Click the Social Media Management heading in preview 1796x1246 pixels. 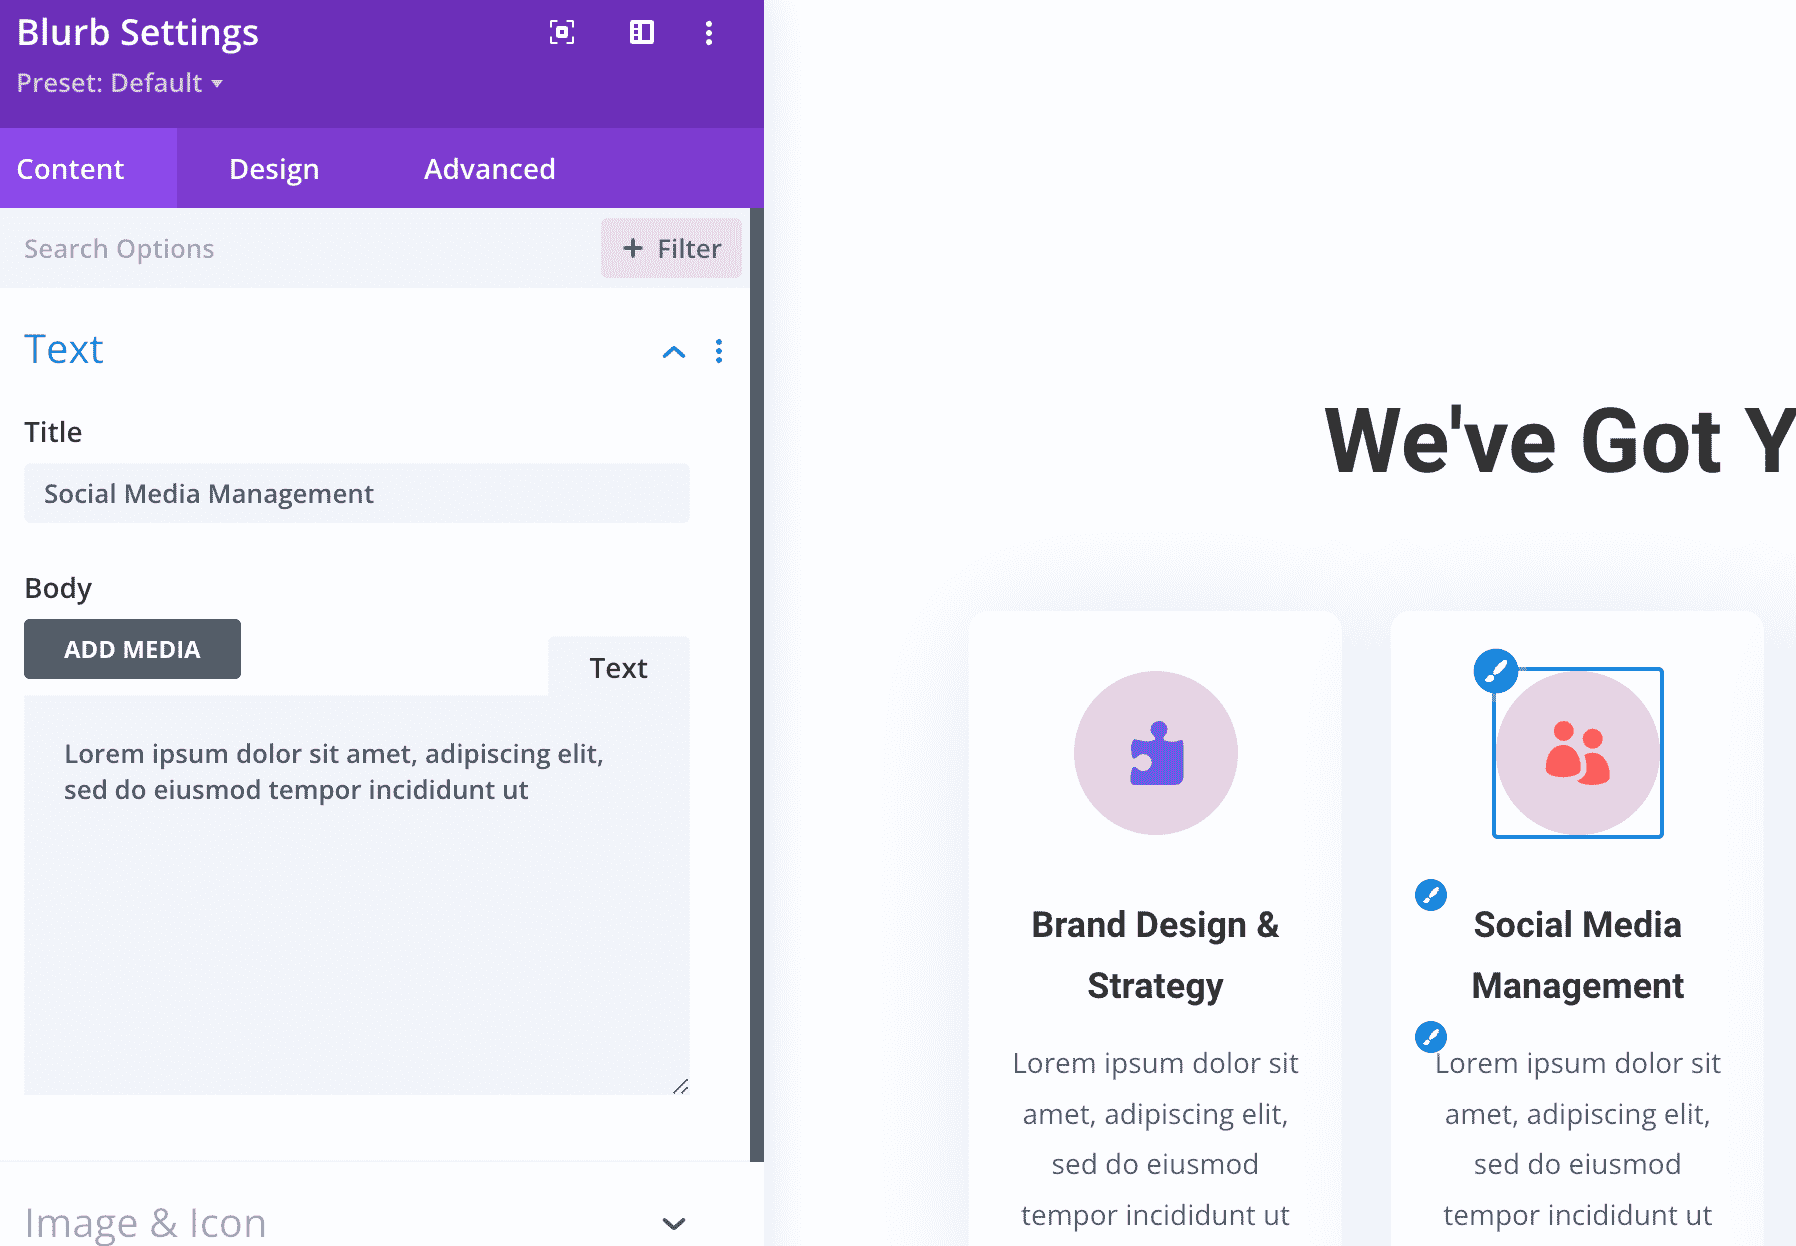[1578, 955]
